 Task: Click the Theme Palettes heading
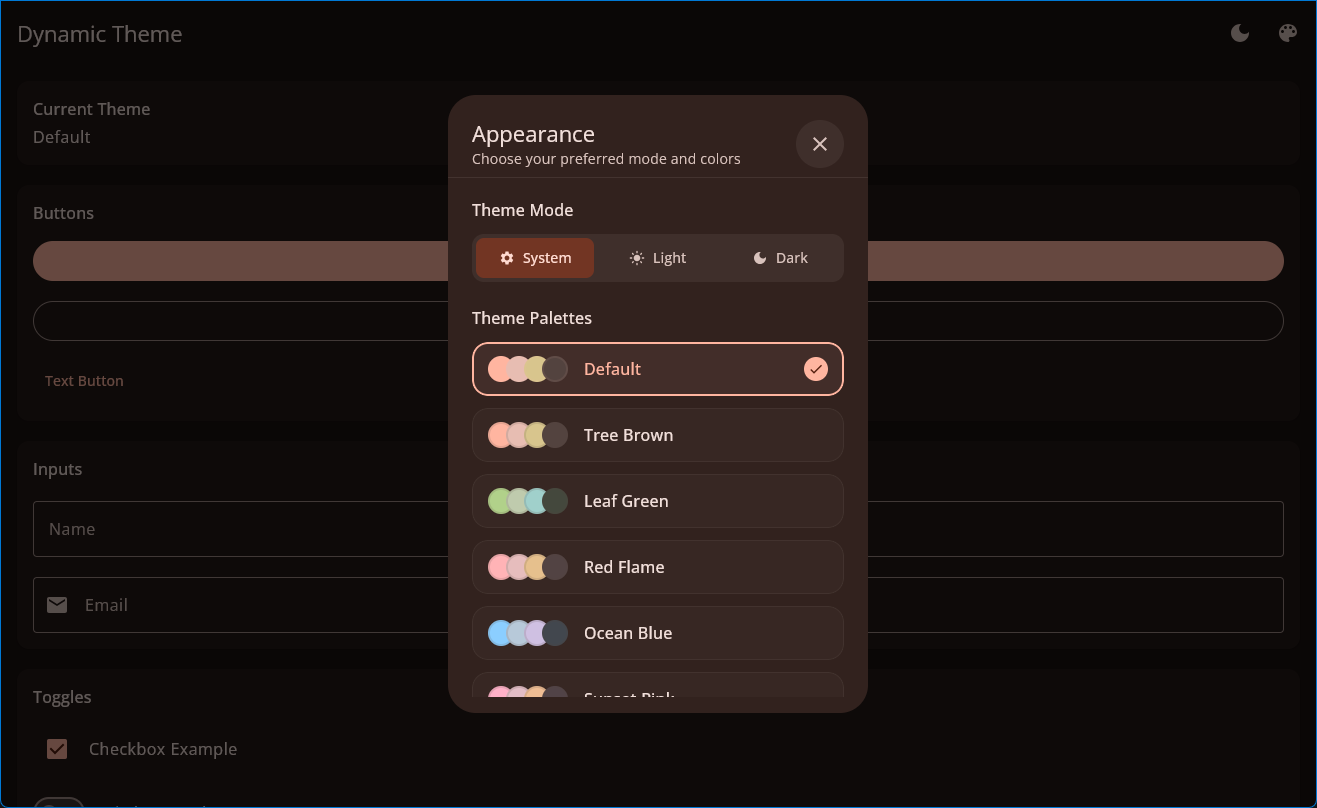(532, 318)
